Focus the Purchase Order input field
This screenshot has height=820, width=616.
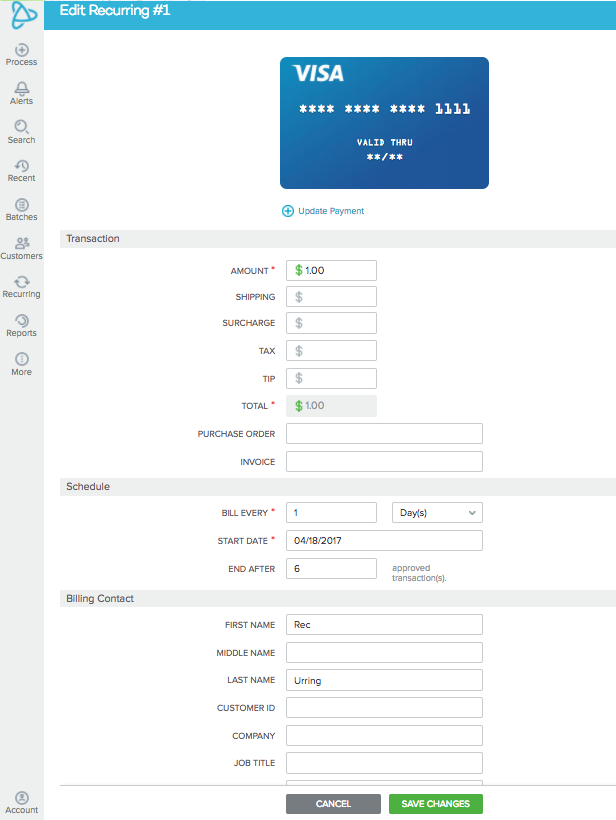(384, 434)
